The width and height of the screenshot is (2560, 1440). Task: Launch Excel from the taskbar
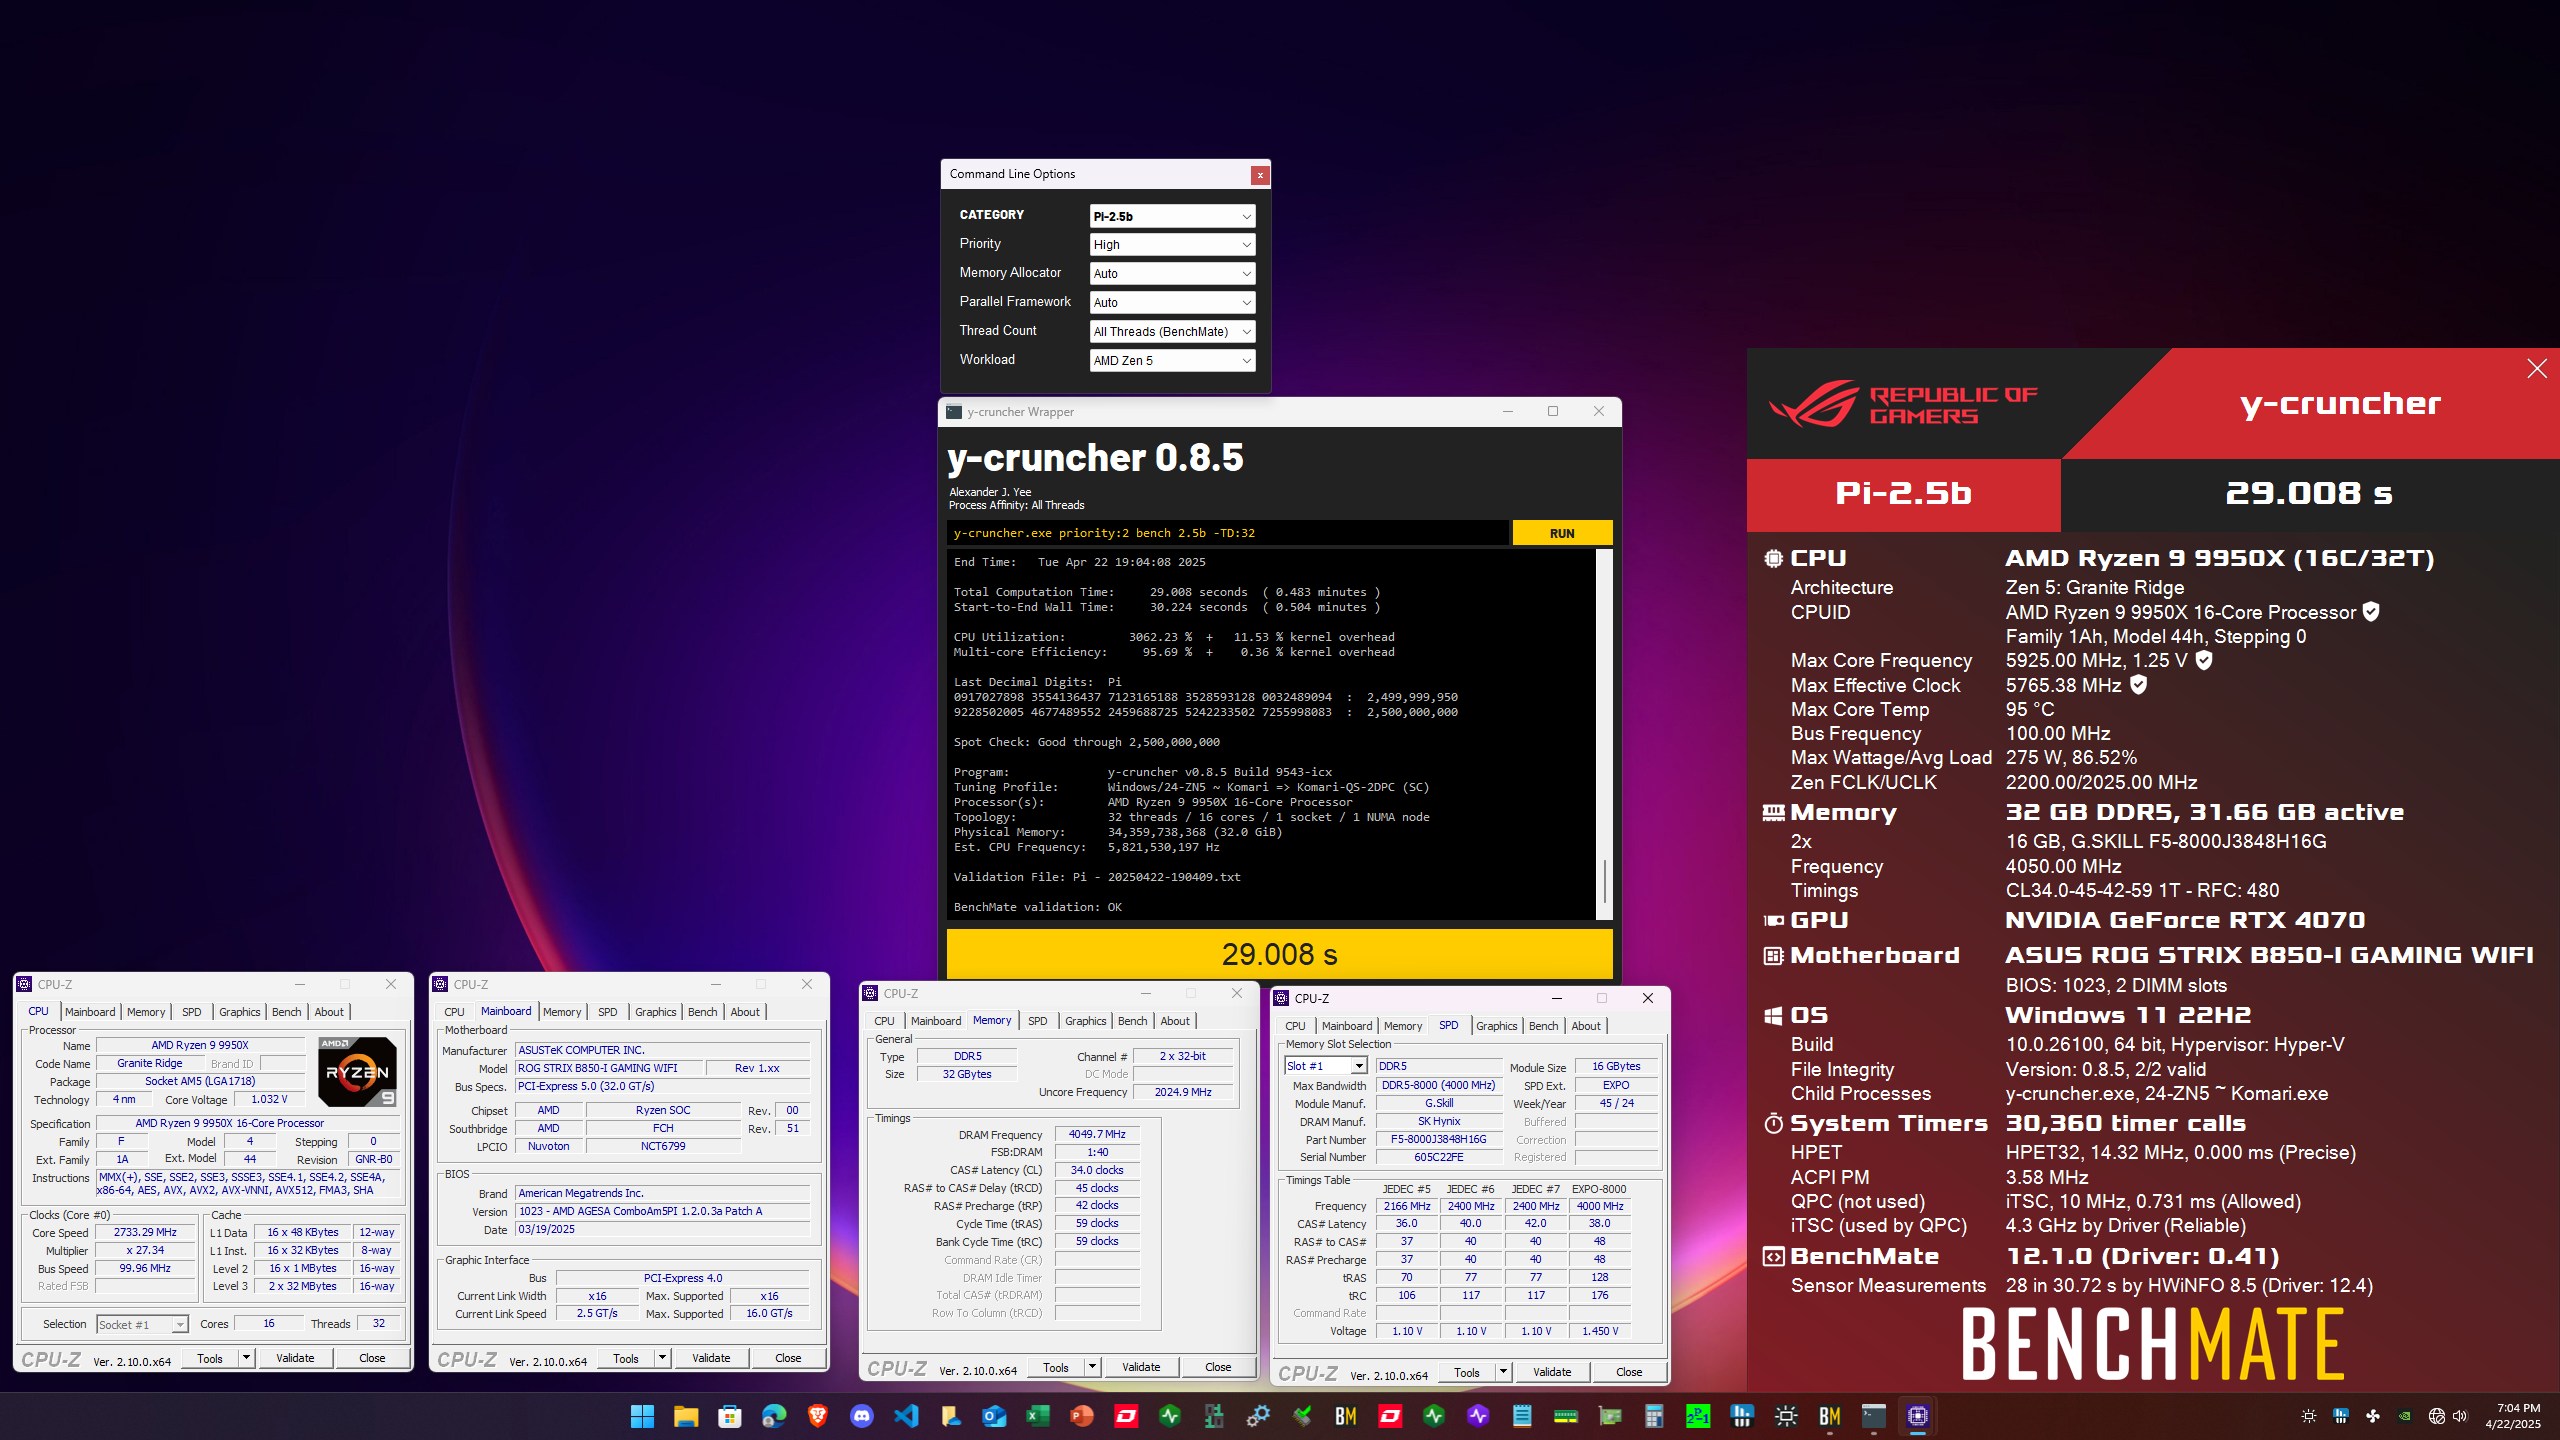1038,1416
